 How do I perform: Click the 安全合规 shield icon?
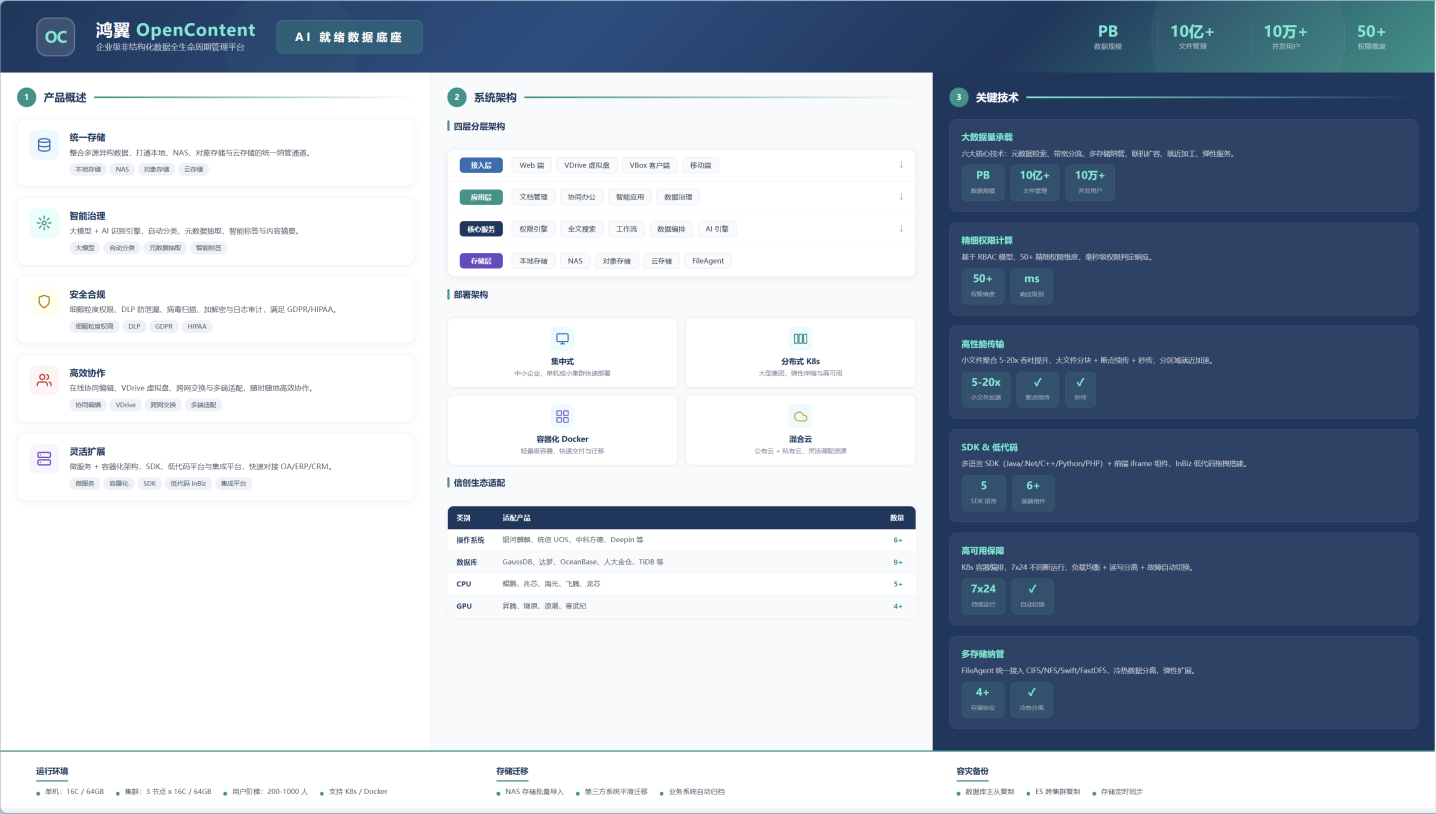click(44, 301)
